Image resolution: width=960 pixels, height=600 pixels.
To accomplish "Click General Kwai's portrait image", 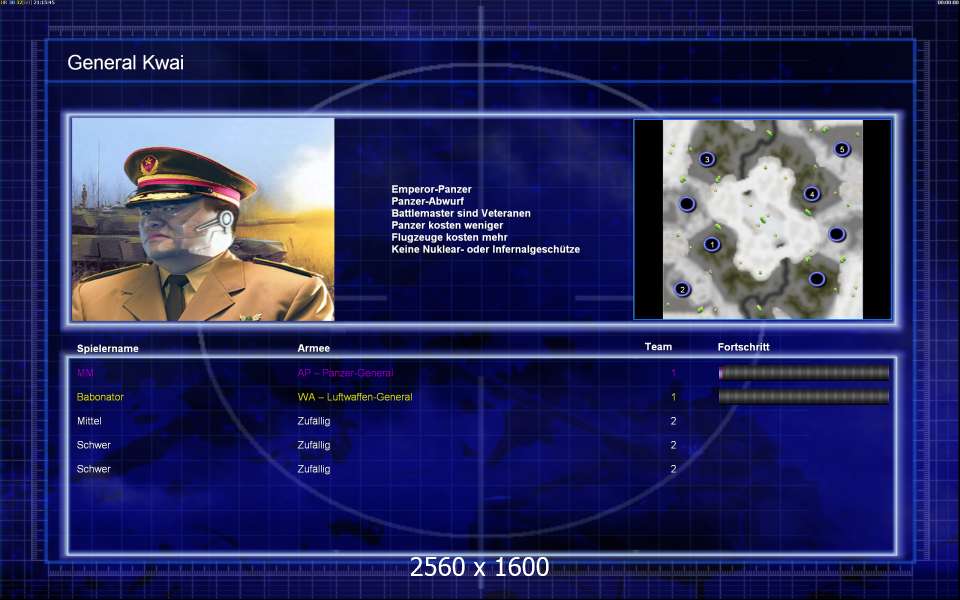I will (203, 219).
